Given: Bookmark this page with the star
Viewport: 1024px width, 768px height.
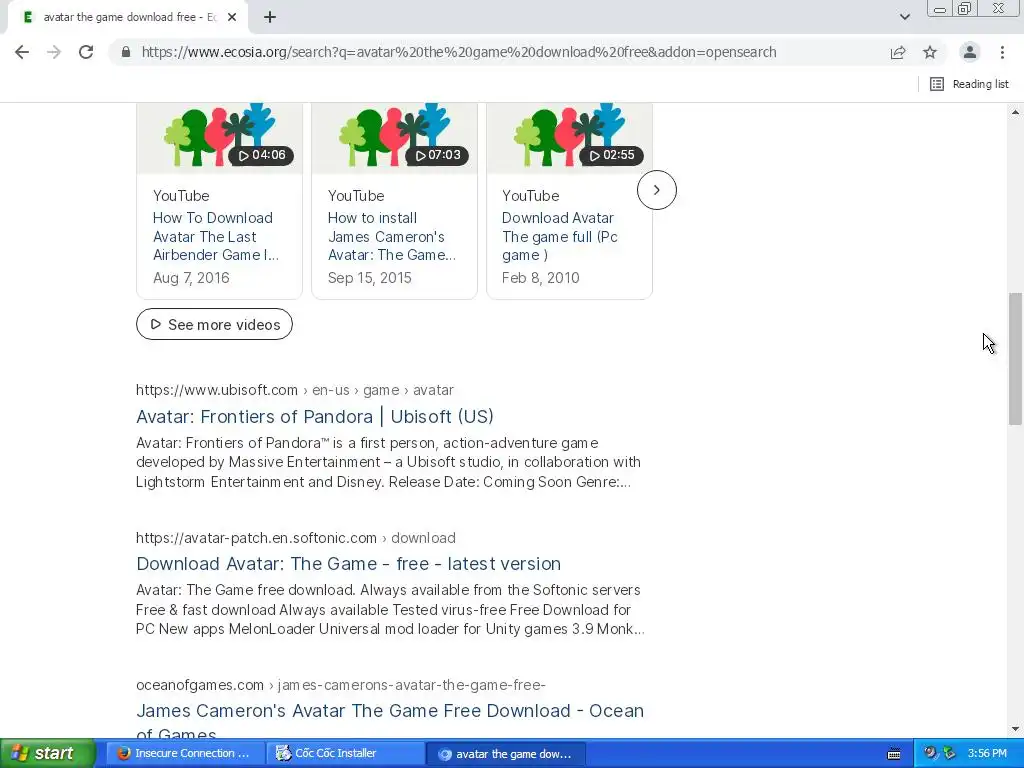Looking at the screenshot, I should (x=930, y=52).
